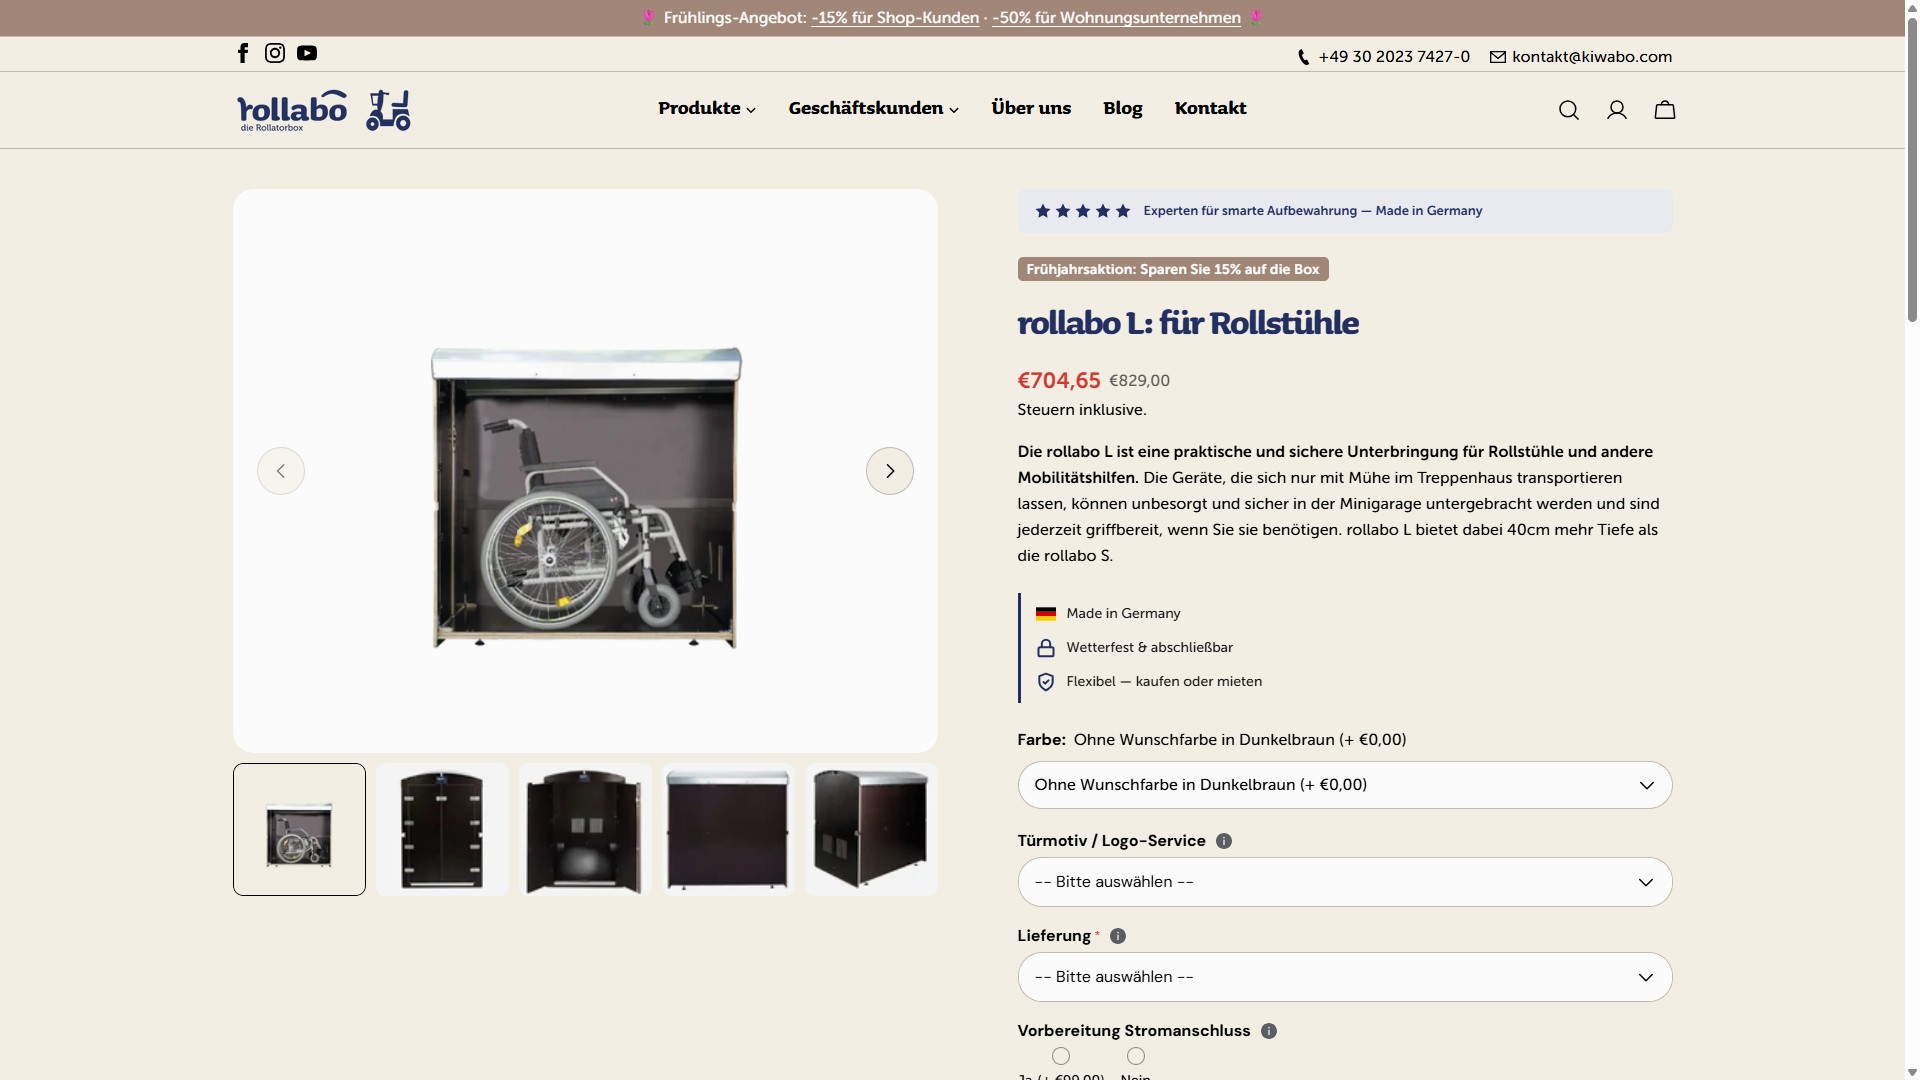Open the YouTube channel icon
Screen dimensions: 1920x1080
pos(307,53)
